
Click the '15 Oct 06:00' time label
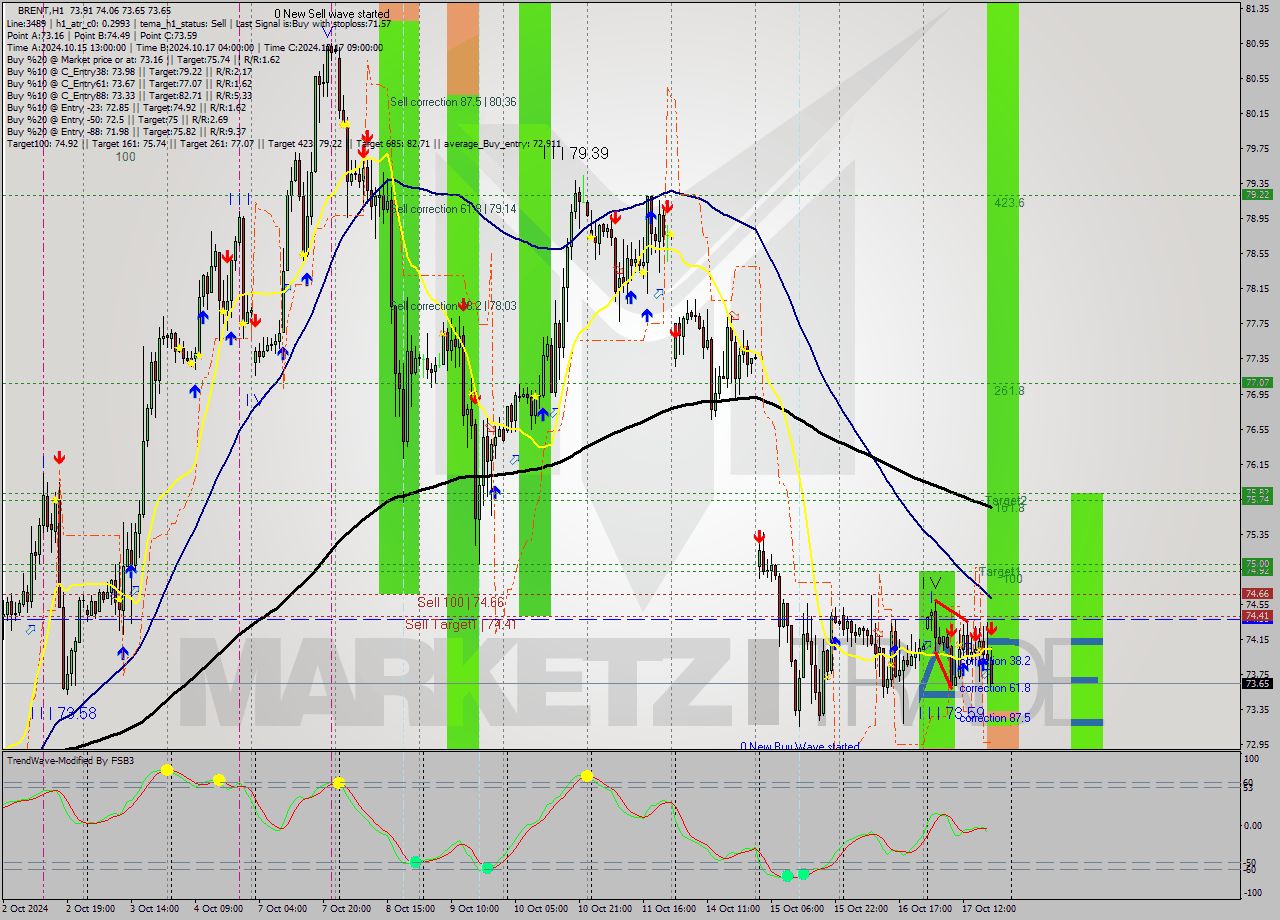pyautogui.click(x=797, y=909)
